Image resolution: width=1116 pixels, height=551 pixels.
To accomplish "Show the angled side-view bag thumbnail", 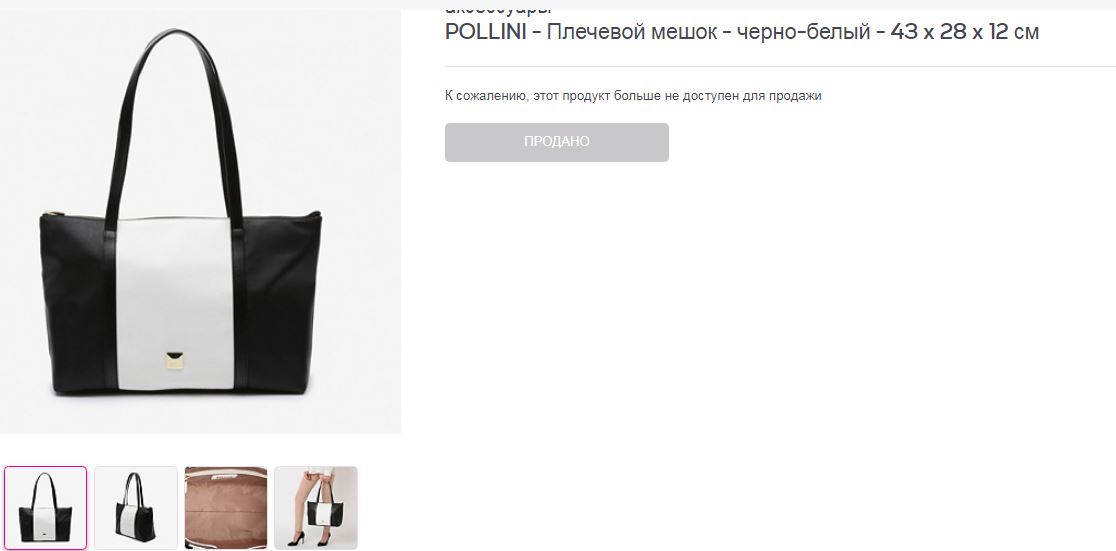I will (x=136, y=508).
